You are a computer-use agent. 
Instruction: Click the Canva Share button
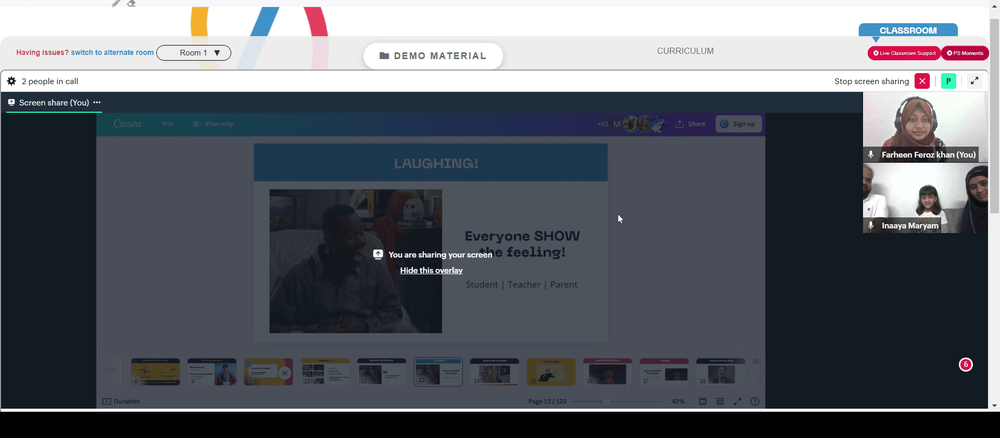click(691, 124)
